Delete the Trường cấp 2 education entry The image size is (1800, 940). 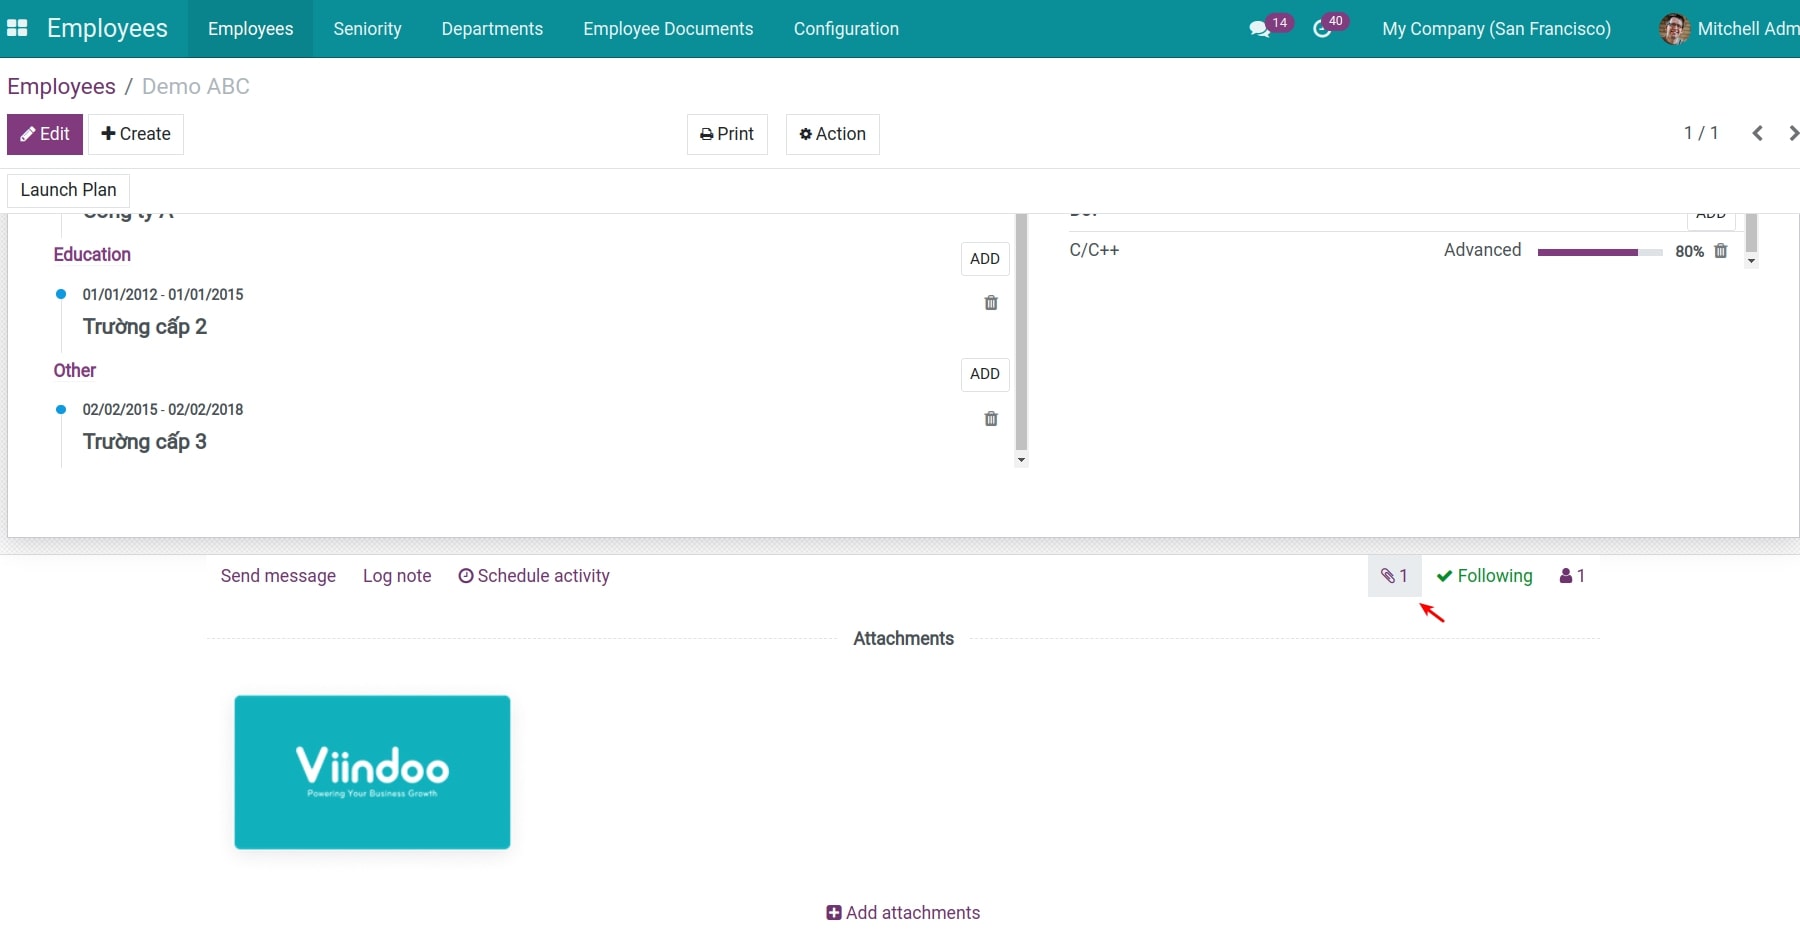pyautogui.click(x=991, y=303)
